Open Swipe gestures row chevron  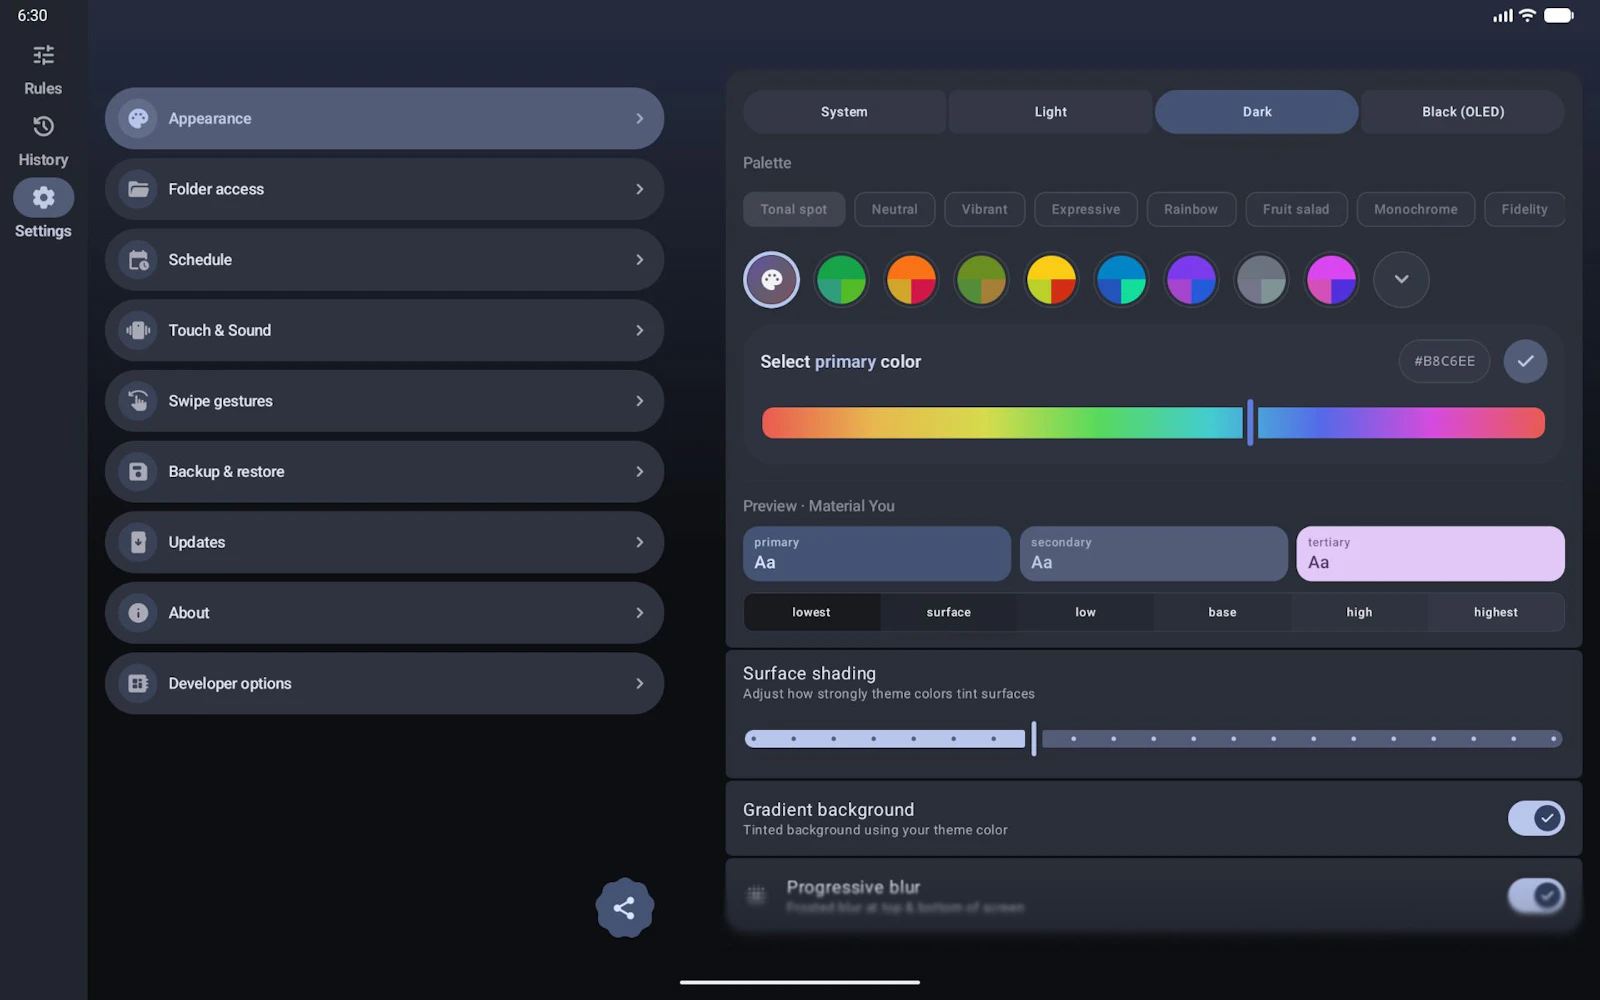pos(640,401)
